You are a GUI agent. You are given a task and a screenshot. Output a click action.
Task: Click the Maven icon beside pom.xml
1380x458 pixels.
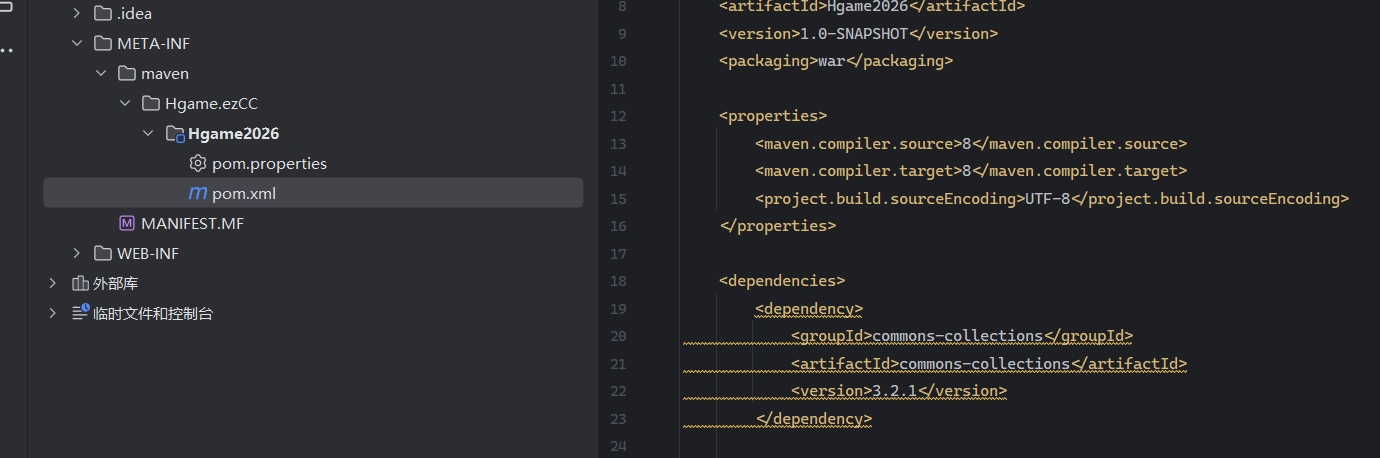(198, 193)
